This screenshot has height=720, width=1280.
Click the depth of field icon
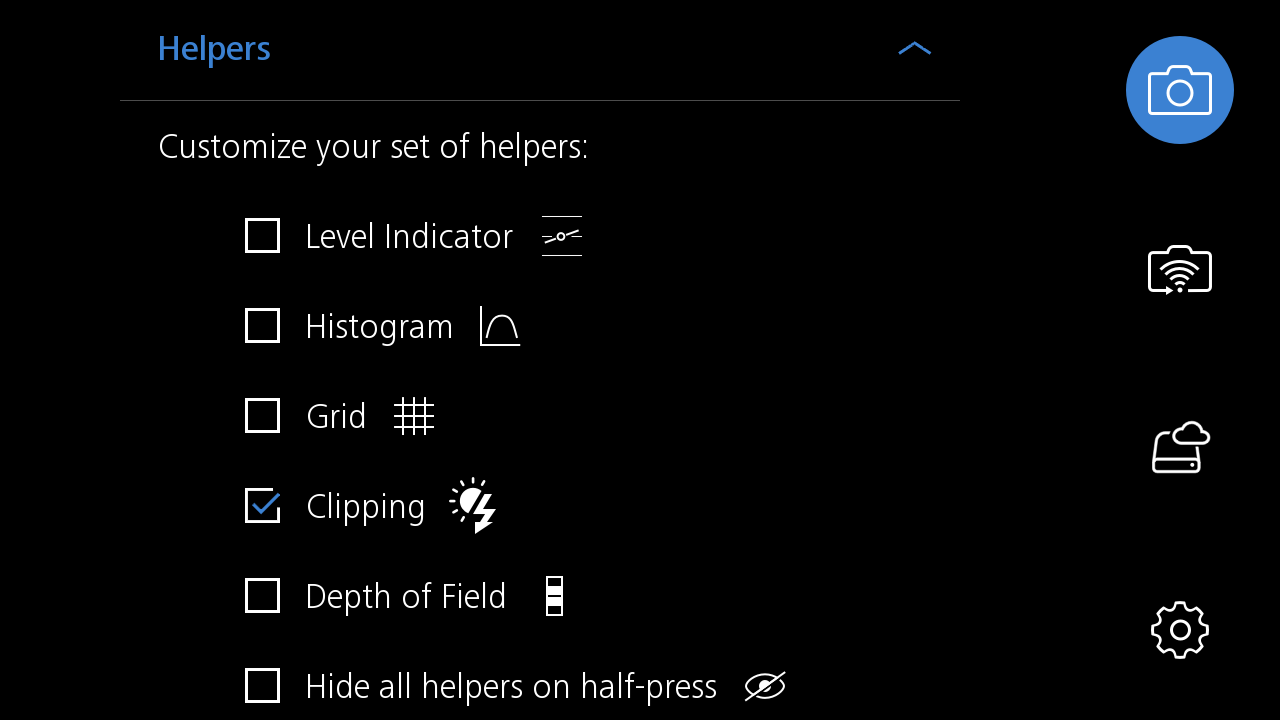[x=554, y=596]
